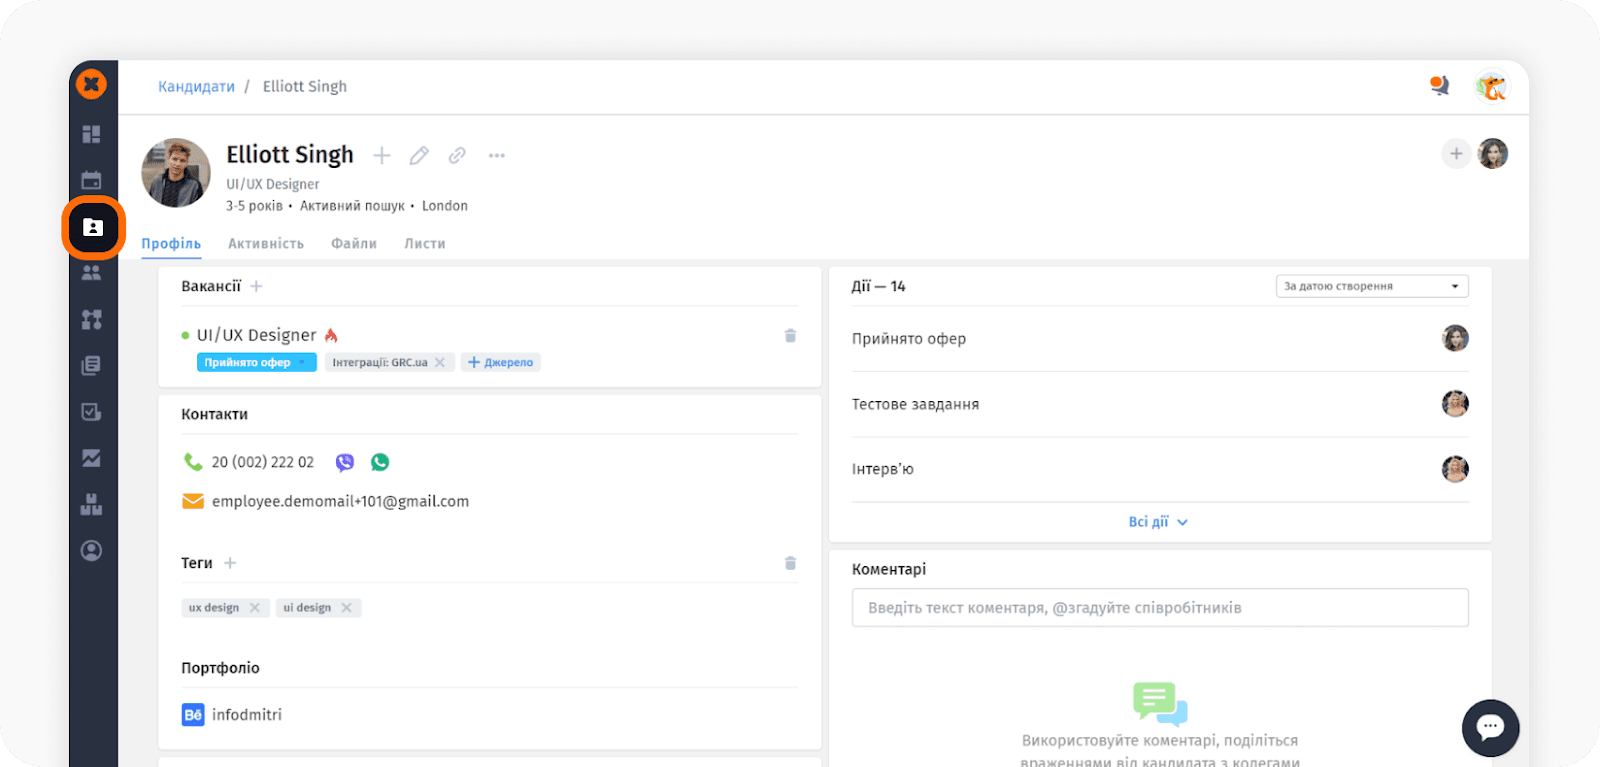Open WhatsApp chat for the phone number
The image size is (1600, 767).
click(x=380, y=462)
